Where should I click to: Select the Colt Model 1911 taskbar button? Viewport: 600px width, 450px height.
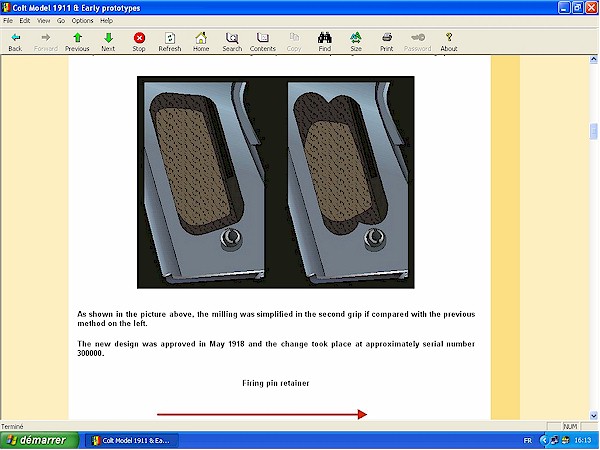pos(132,440)
